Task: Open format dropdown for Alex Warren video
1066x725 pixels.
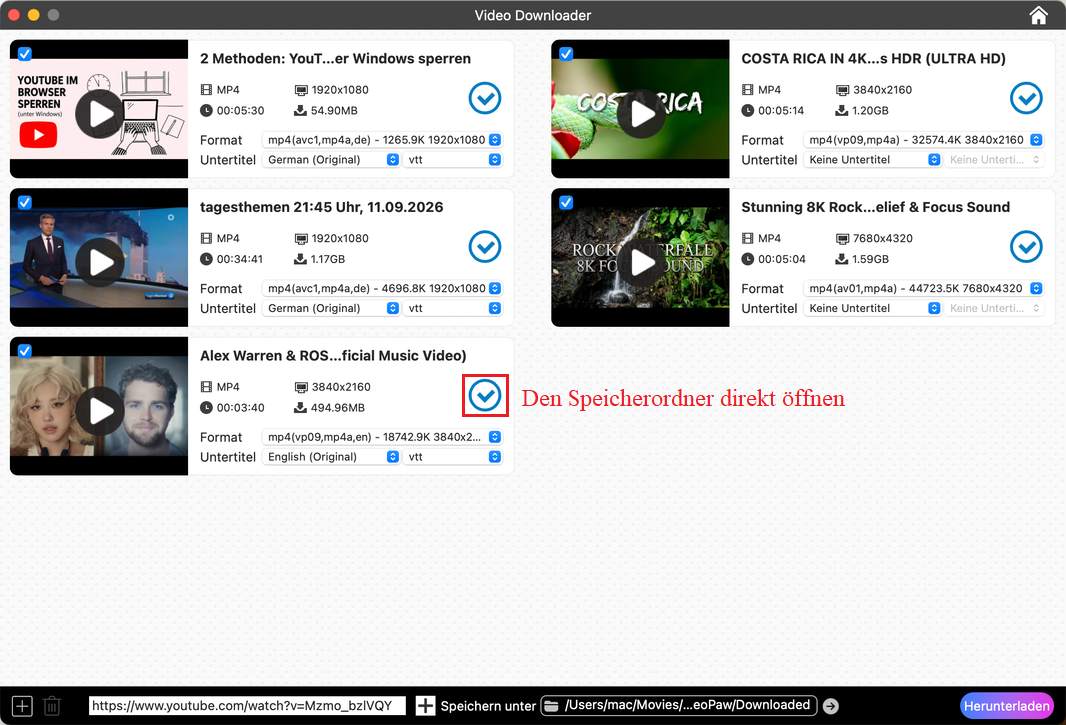Action: pyautogui.click(x=382, y=437)
